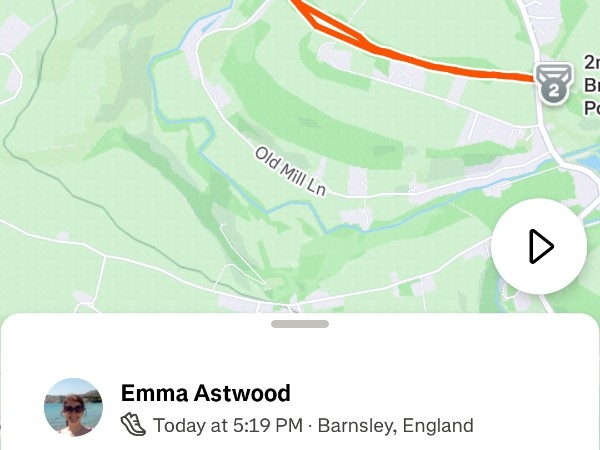The height and width of the screenshot is (450, 600).
Task: Play the activity route flyover
Action: (x=539, y=246)
